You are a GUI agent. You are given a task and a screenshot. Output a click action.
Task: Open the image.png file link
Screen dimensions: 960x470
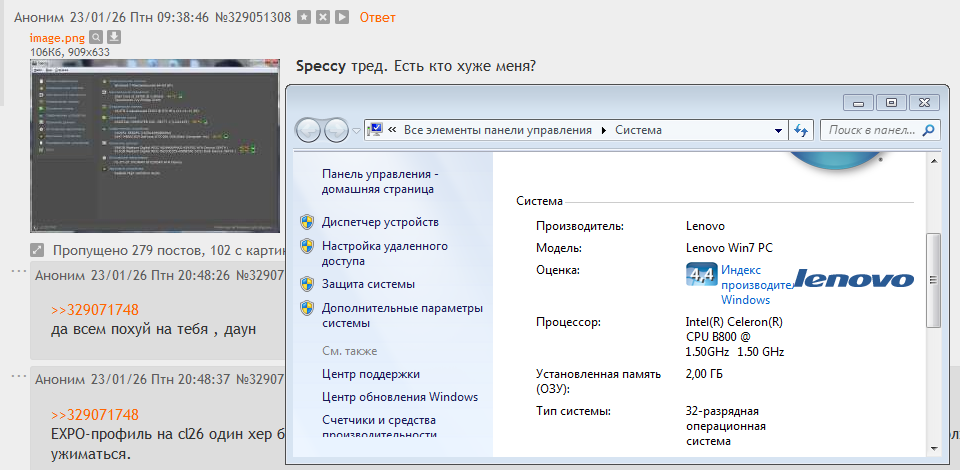point(57,38)
